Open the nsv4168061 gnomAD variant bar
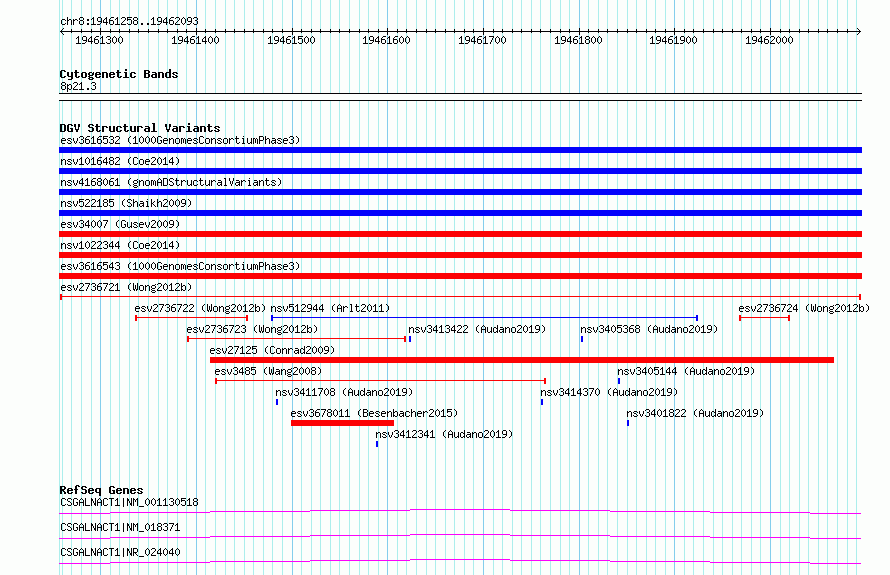 coord(460,192)
